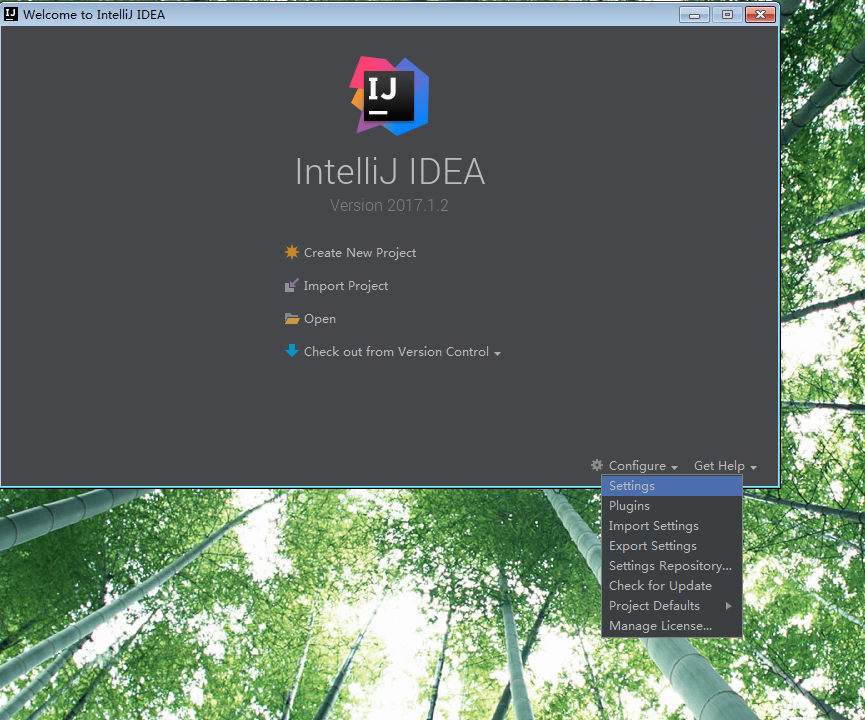Click the Open folder icon
This screenshot has width=865, height=720.
point(291,318)
